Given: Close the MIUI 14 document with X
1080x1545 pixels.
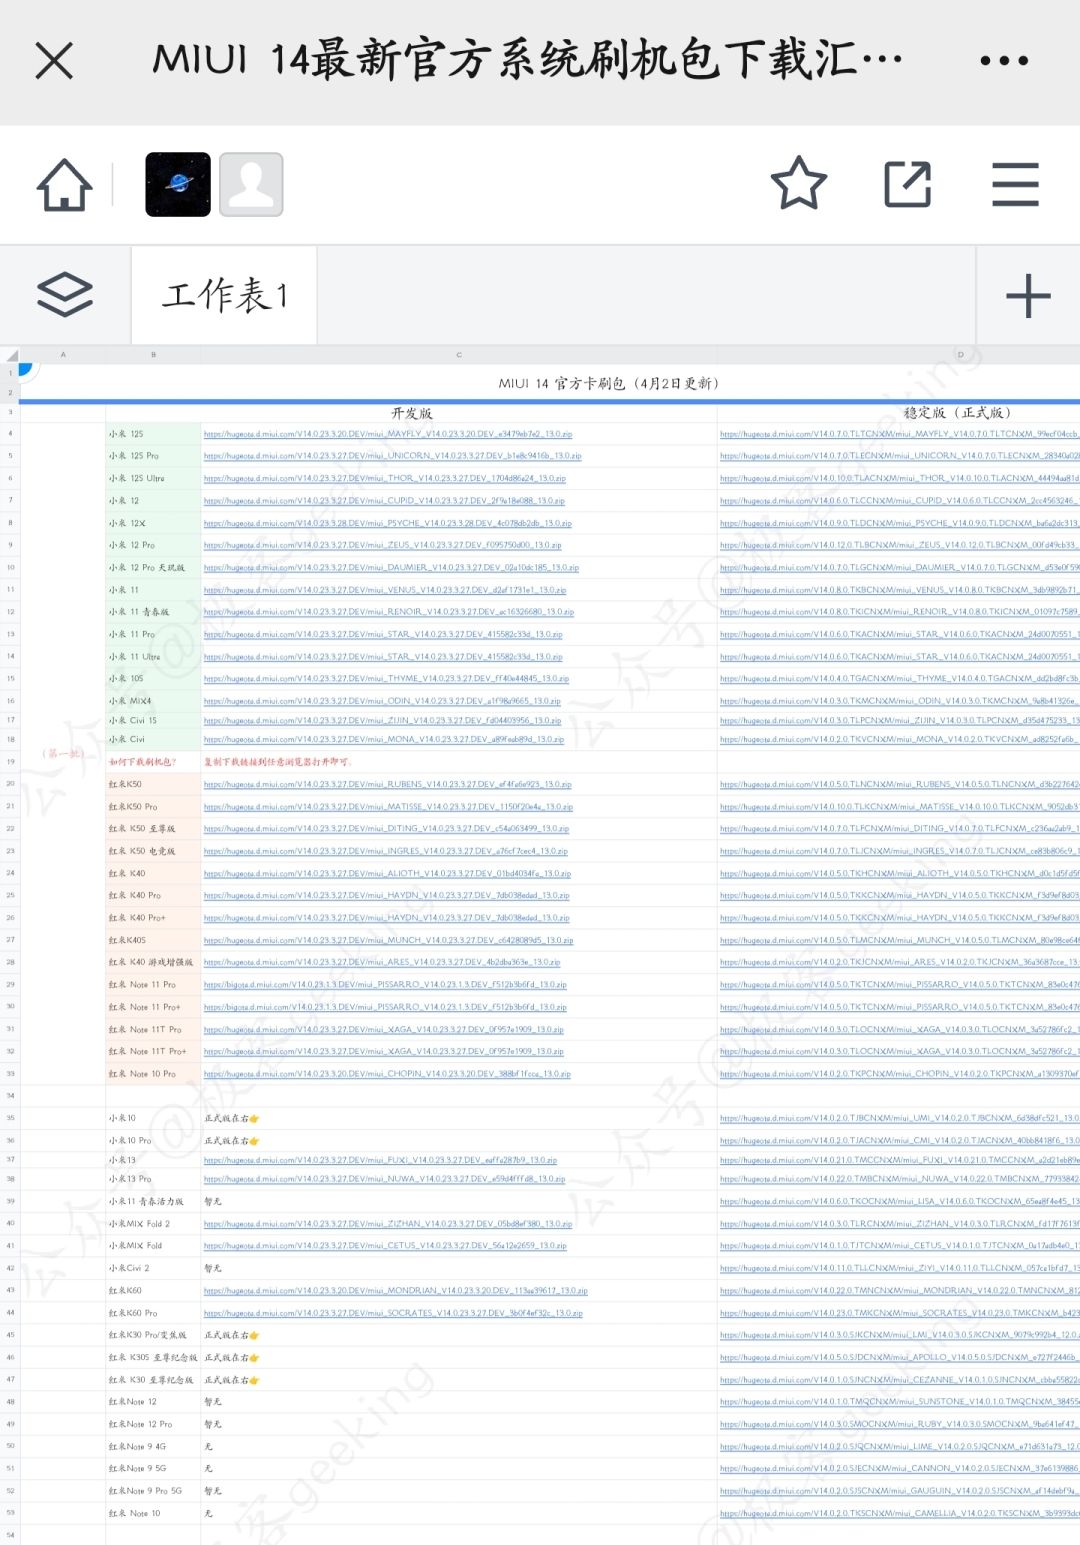Looking at the screenshot, I should pyautogui.click(x=52, y=59).
